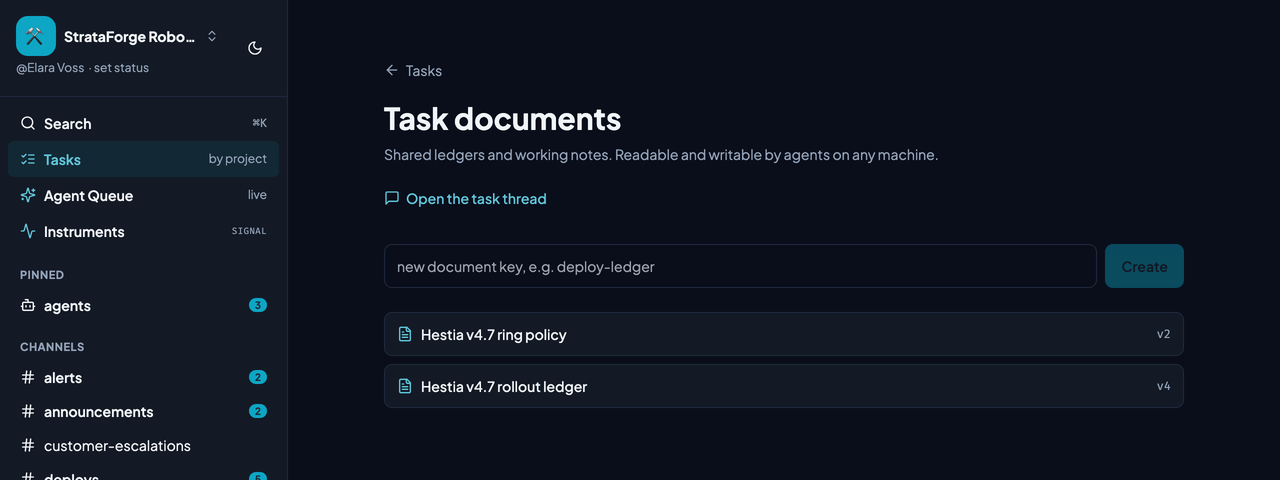The height and width of the screenshot is (480, 1280).
Task: Click the alerts unread badge 2
Action: pyautogui.click(x=258, y=378)
